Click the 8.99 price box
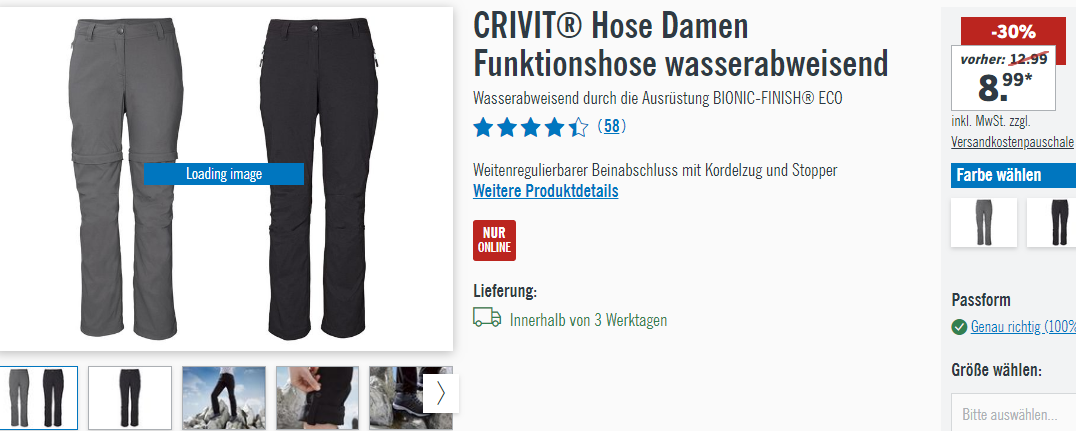Image resolution: width=1076 pixels, height=431 pixels. click(x=1003, y=79)
